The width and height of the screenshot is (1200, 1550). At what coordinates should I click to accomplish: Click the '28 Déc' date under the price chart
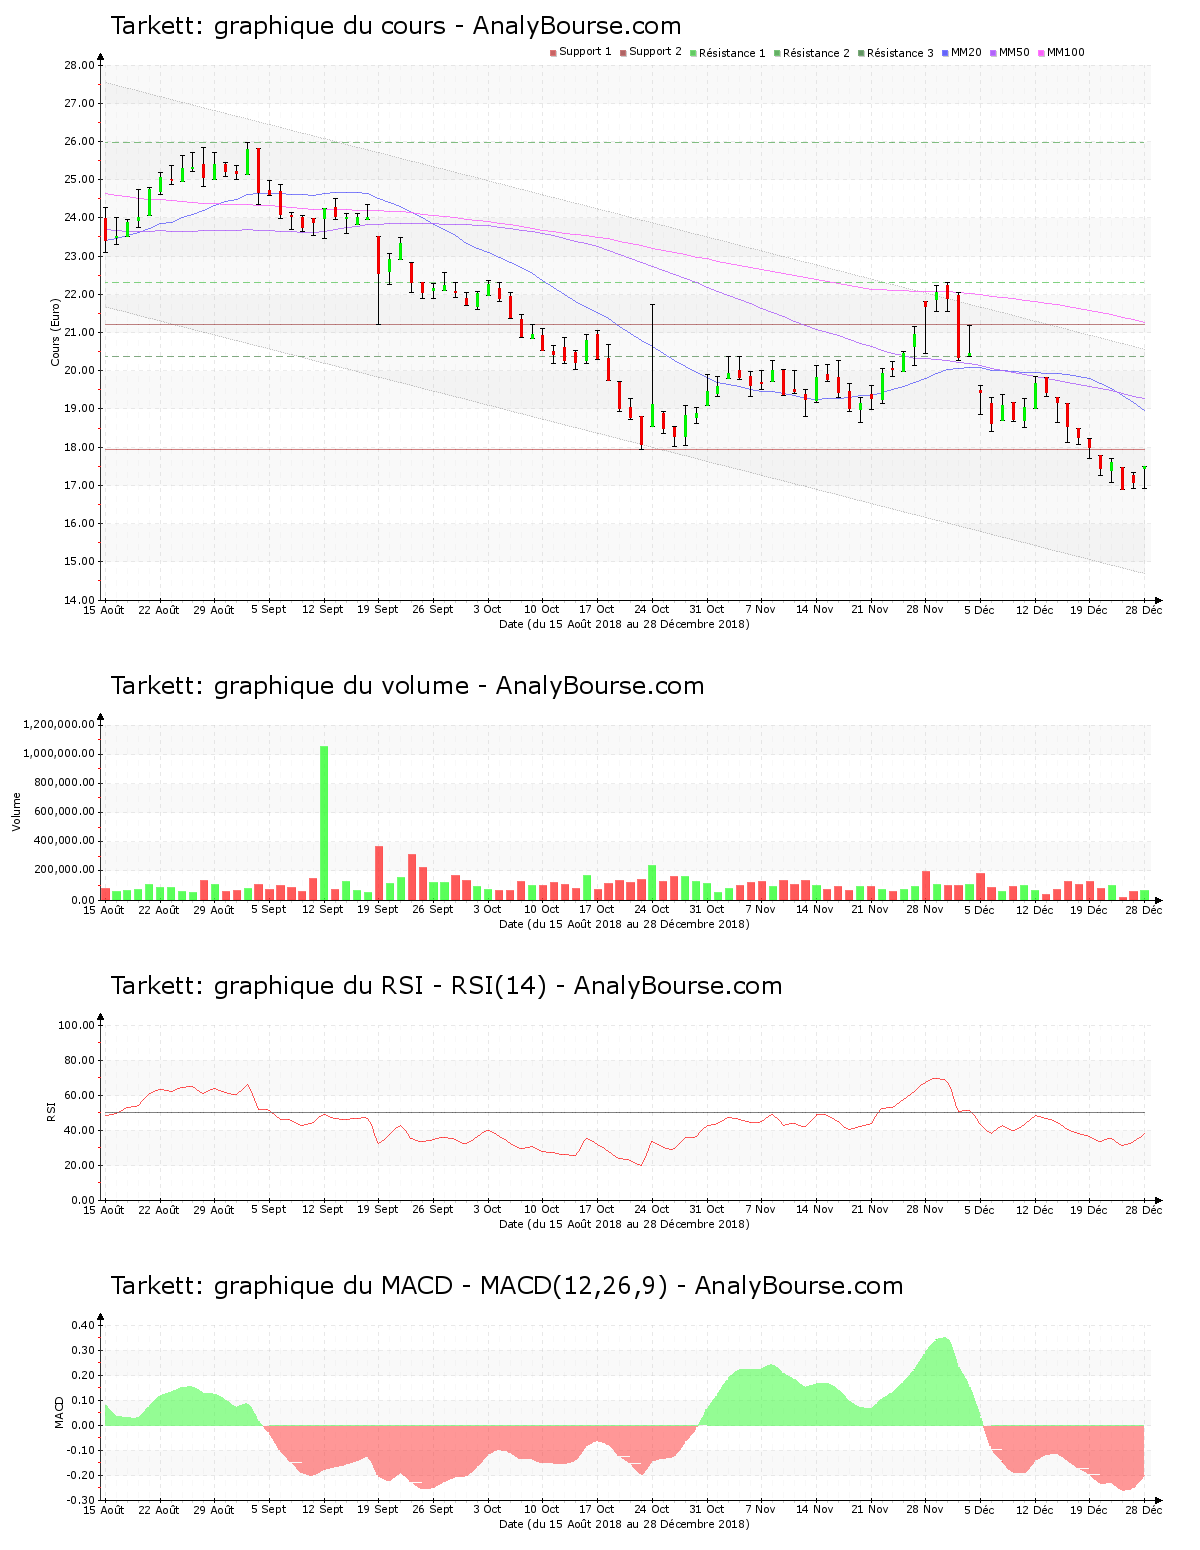click(x=1145, y=609)
